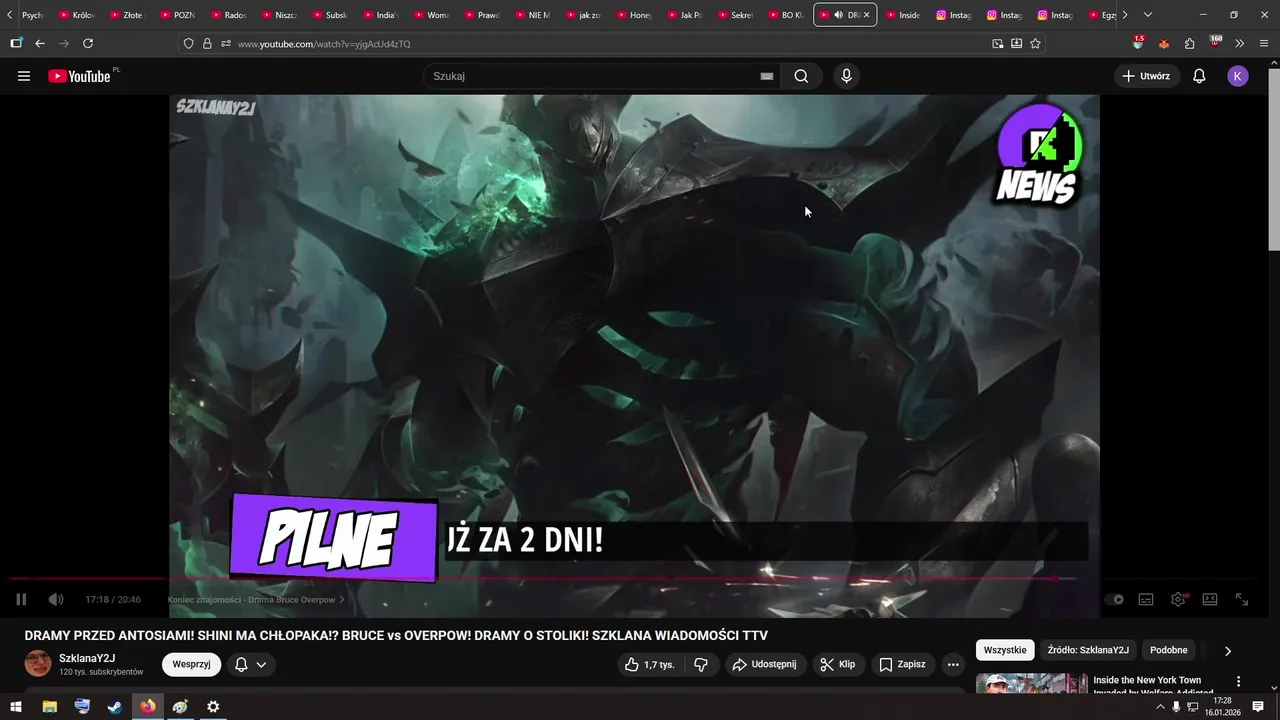Open the options menu for Inside the New York Town

[x=1239, y=682]
